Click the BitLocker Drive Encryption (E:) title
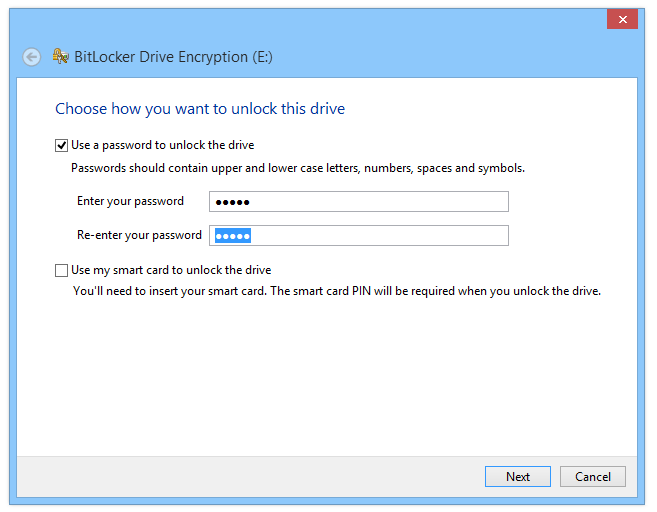The height and width of the screenshot is (512, 657). [173, 57]
